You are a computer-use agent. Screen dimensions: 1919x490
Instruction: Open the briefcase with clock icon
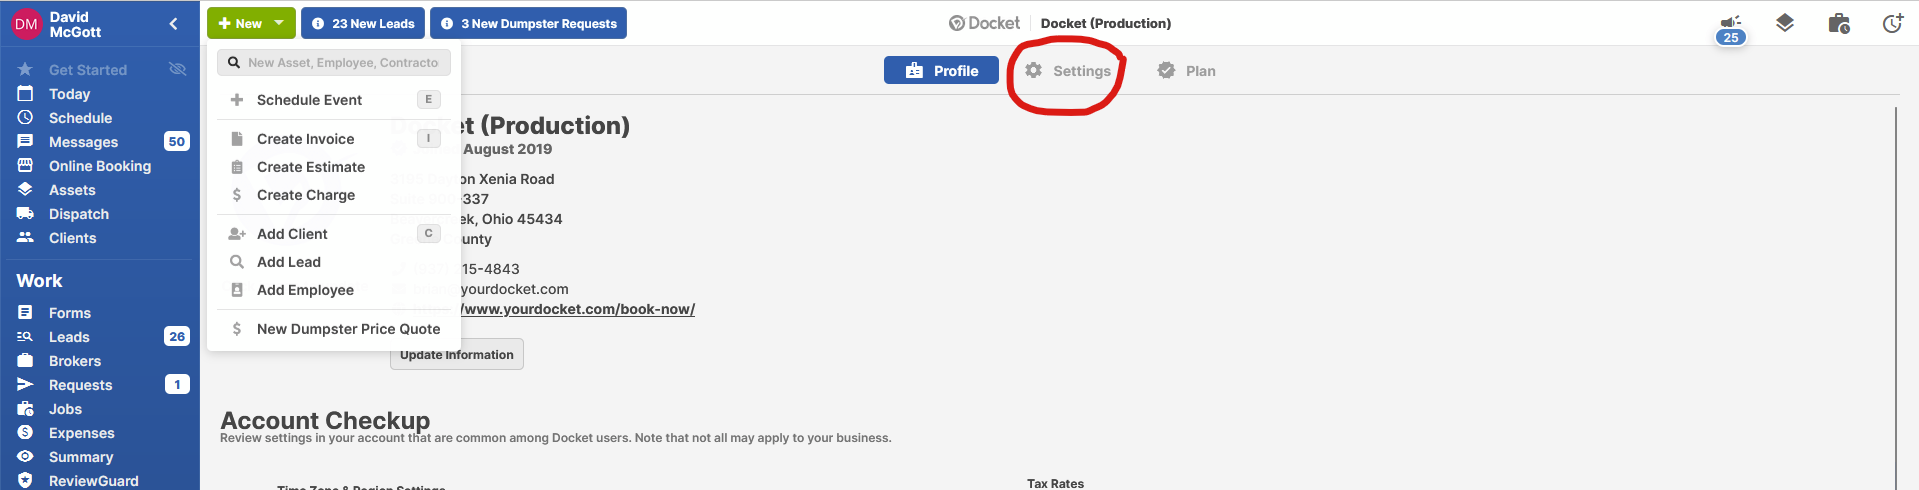1839,23
